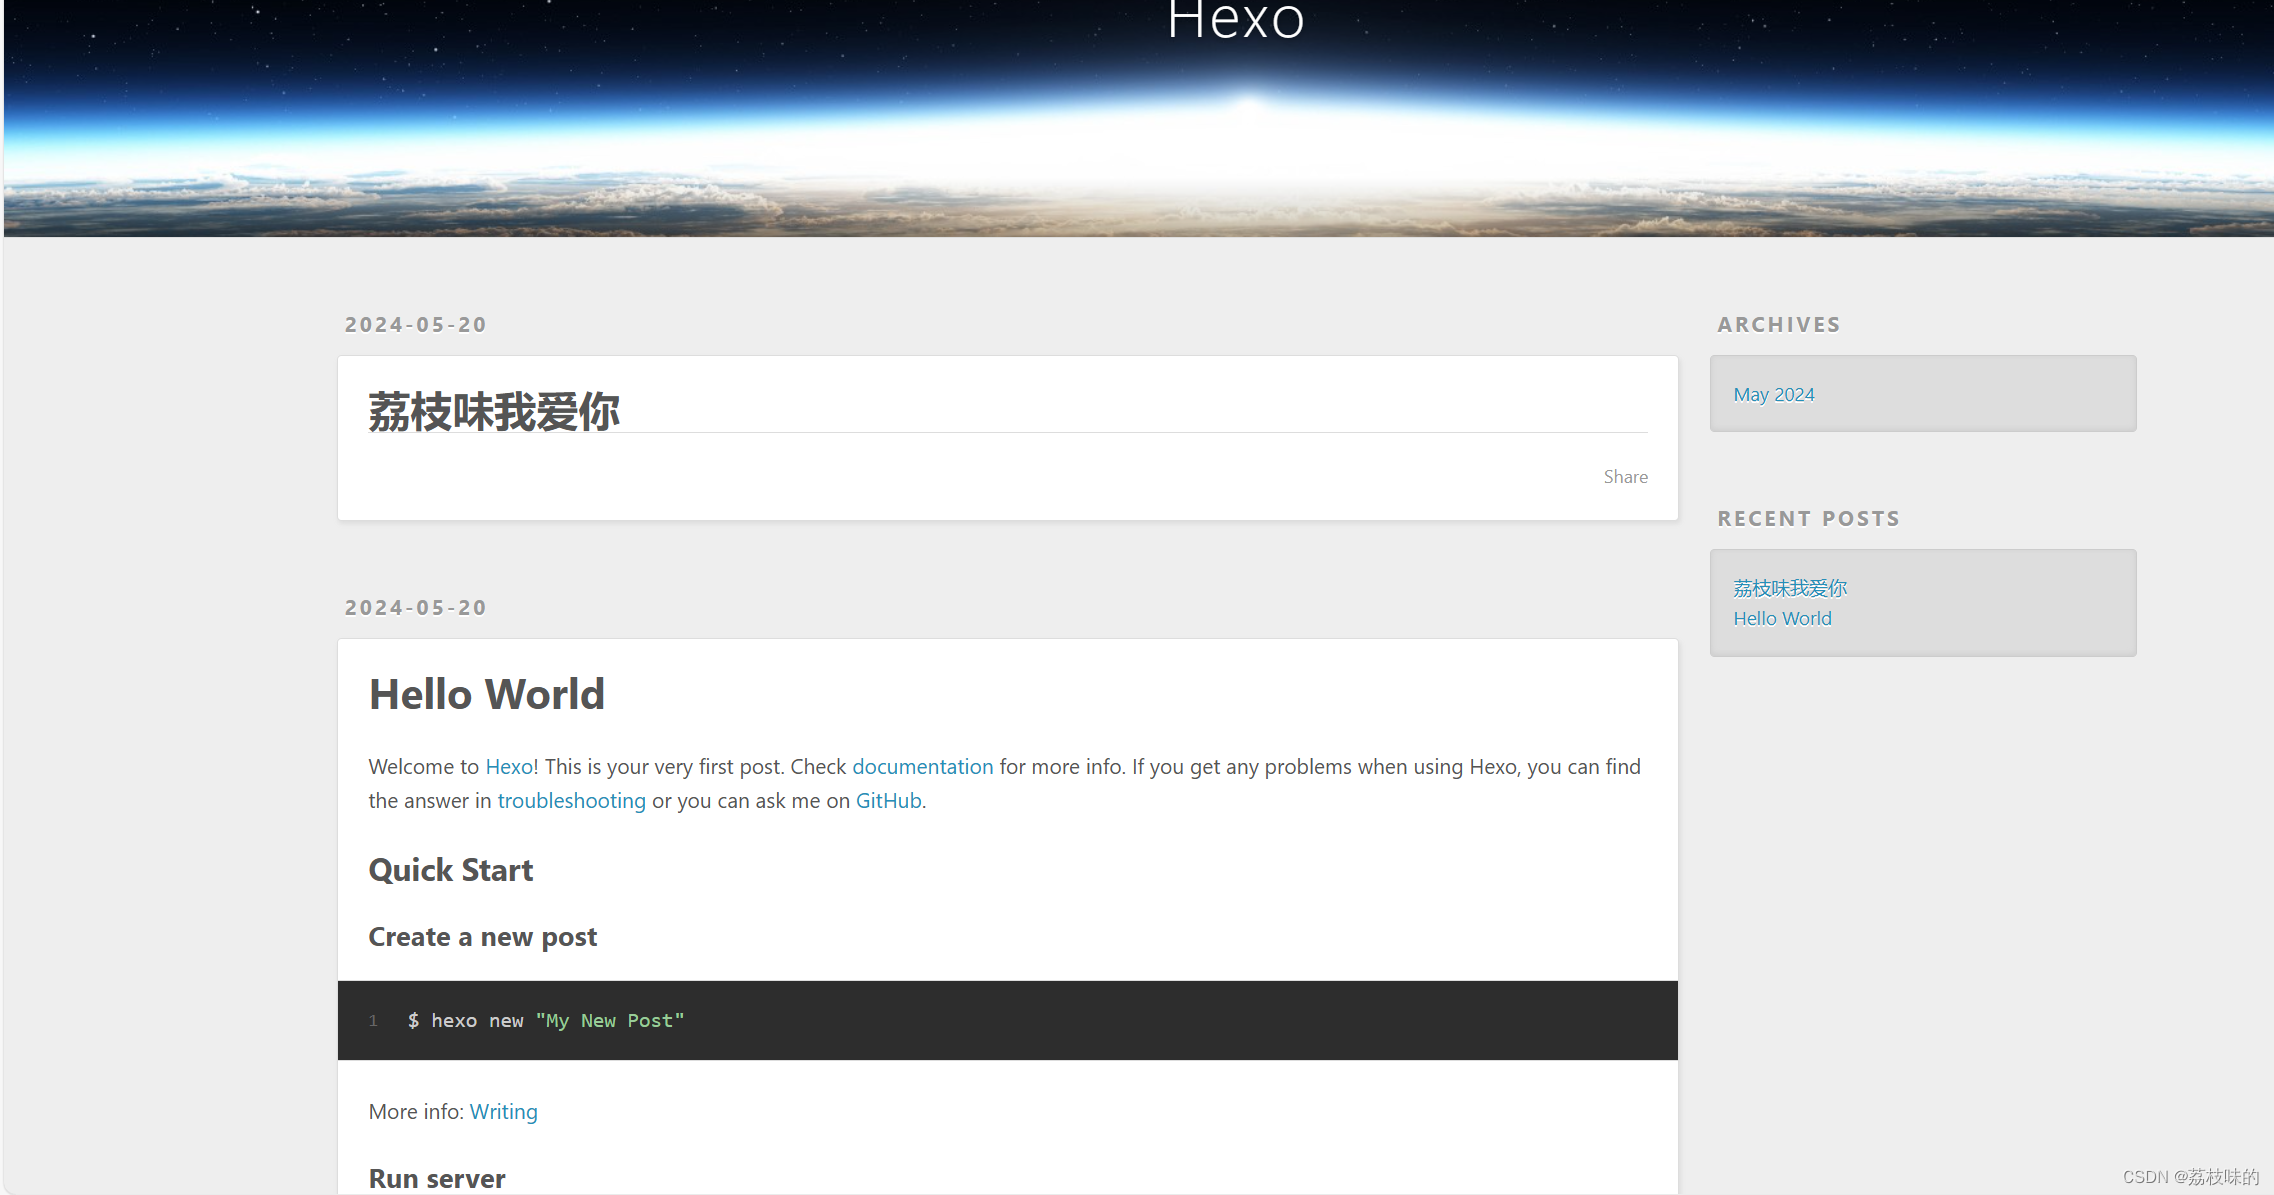Click the Run server heading
Screen dimensions: 2274x1195
[436, 1178]
